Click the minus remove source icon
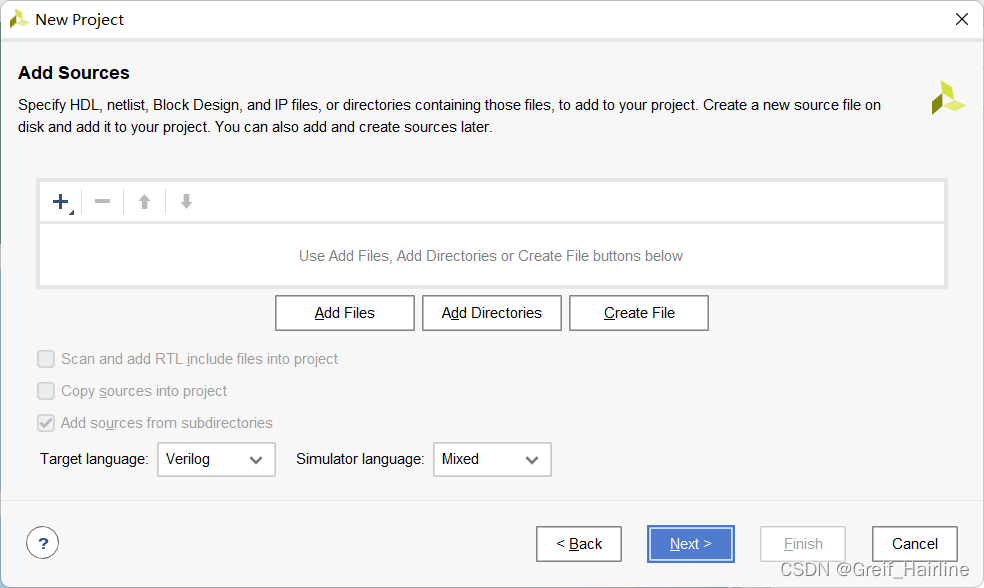Screen dimensions: 984x588 (102, 202)
